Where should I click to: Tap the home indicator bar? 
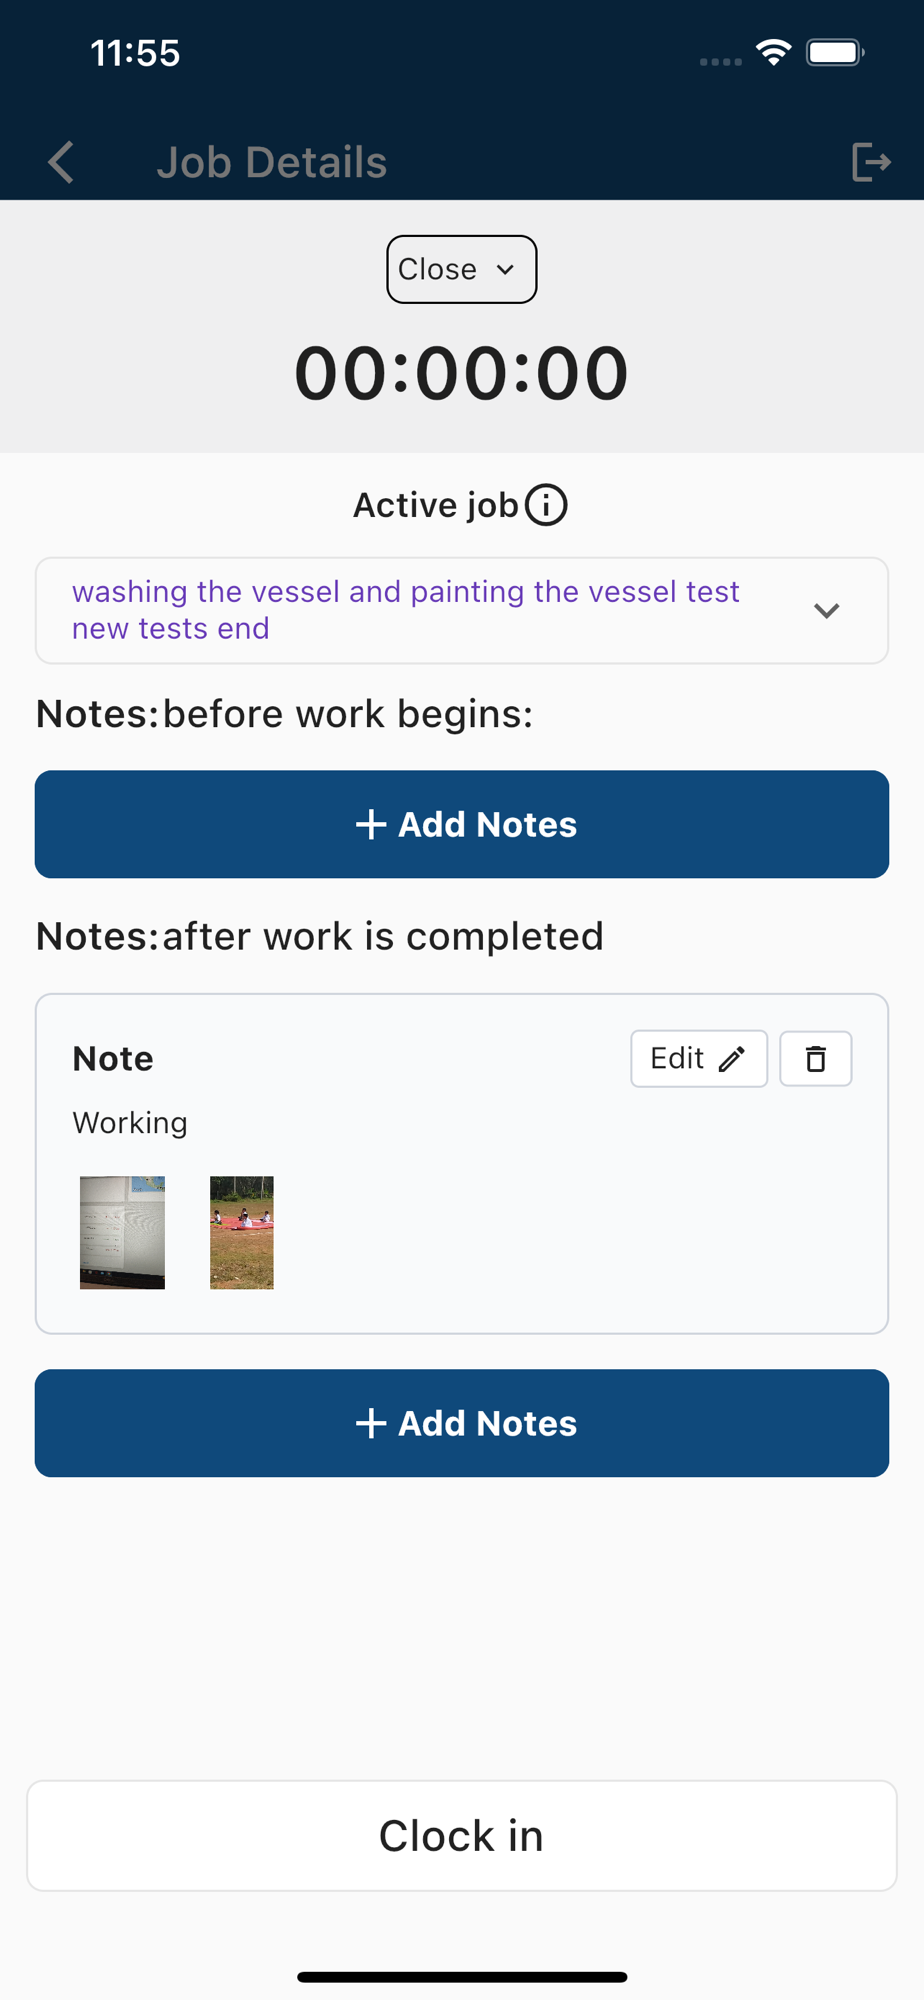coord(462,1976)
